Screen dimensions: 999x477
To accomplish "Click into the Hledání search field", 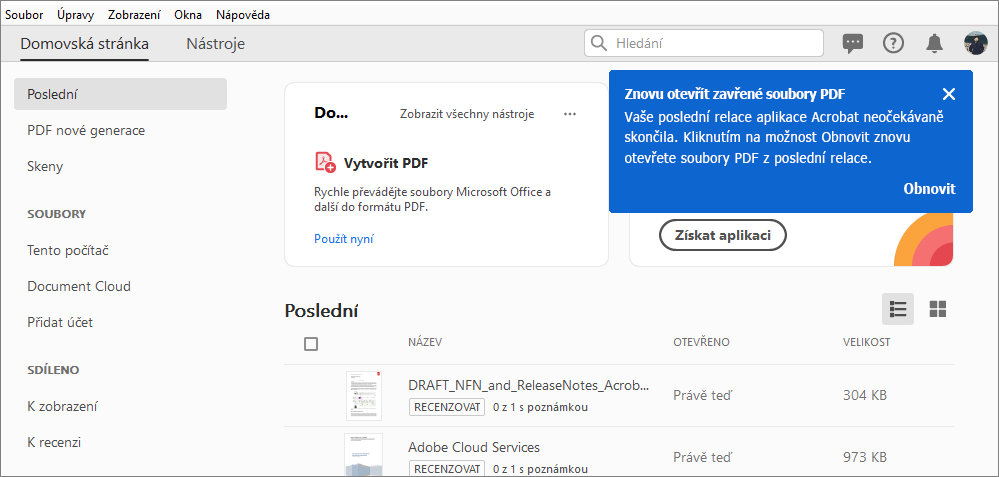I will click(703, 43).
